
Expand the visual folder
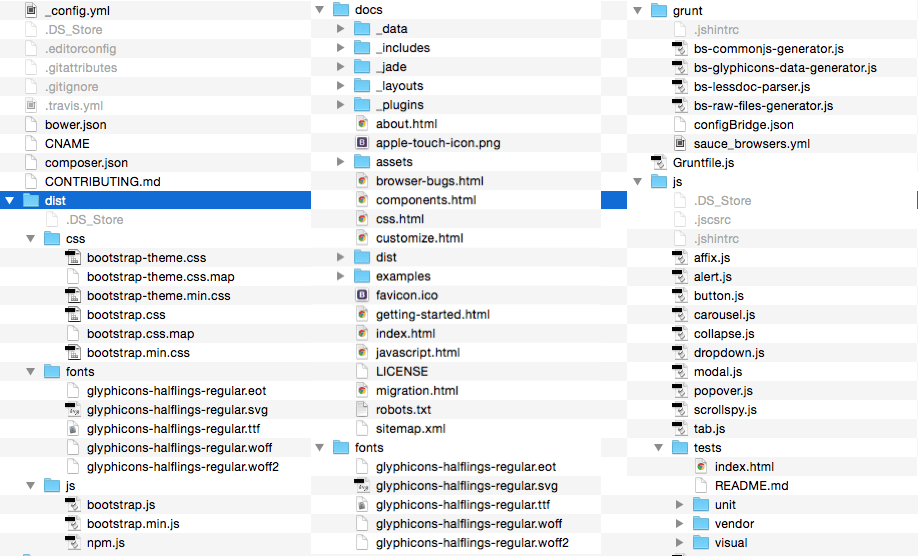click(x=679, y=543)
